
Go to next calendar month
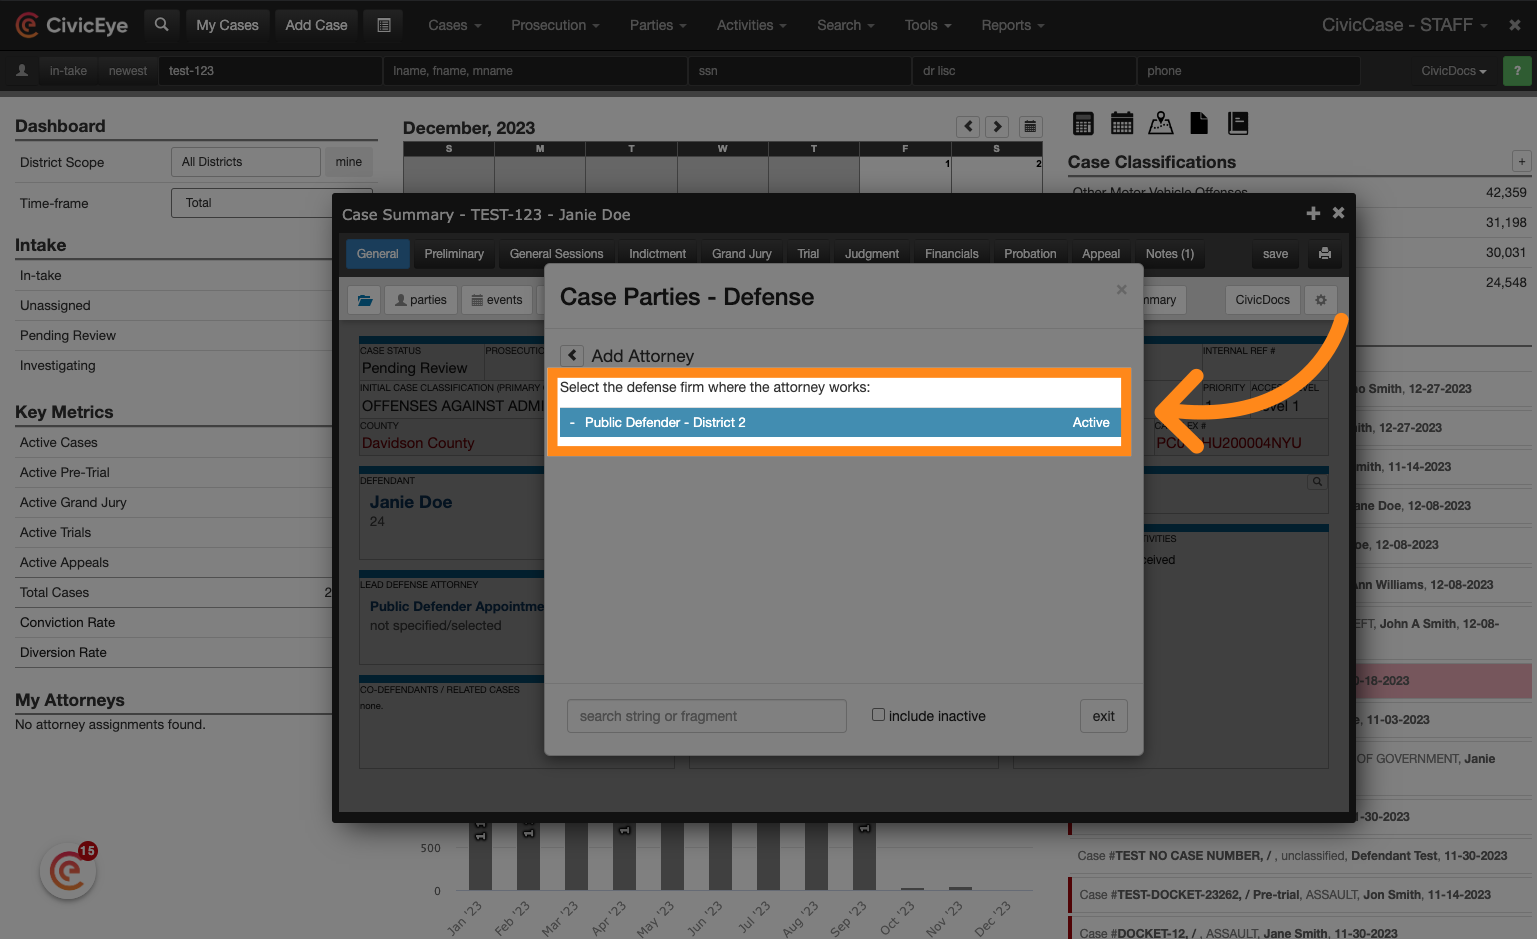pos(997,126)
